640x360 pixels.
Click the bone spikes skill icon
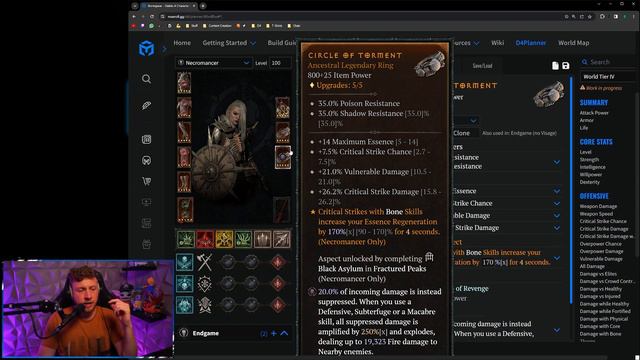tap(262, 239)
